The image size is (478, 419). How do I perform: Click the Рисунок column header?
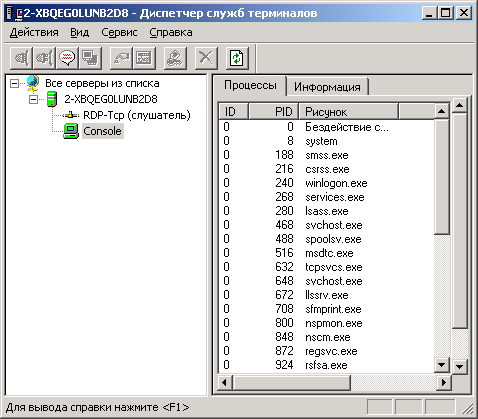coord(348,112)
